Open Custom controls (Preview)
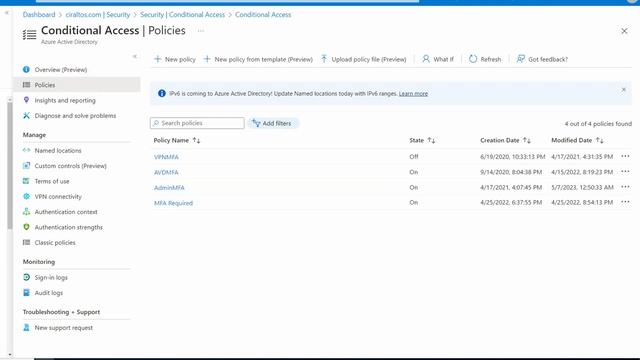The height and width of the screenshot is (360, 640). tap(71, 166)
